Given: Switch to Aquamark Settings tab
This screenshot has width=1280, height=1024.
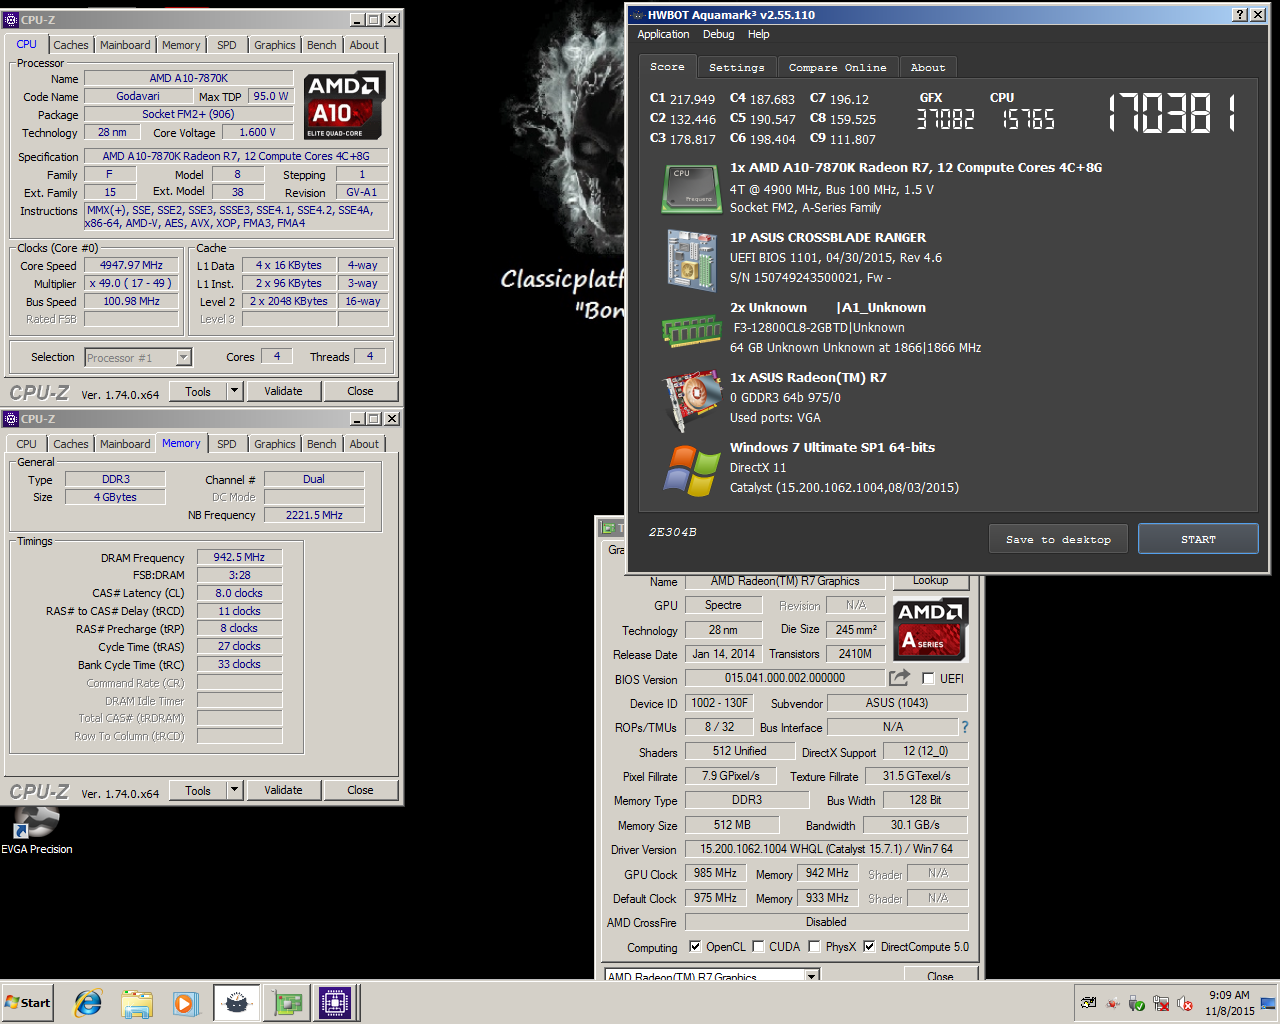Looking at the screenshot, I should click(737, 67).
